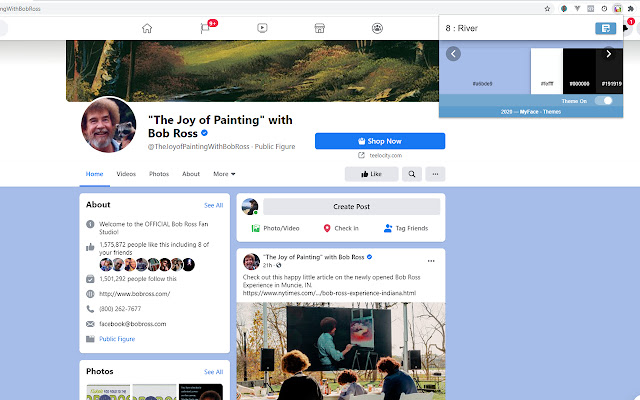
Task: Toggle the Theme On switch
Action: point(603,101)
